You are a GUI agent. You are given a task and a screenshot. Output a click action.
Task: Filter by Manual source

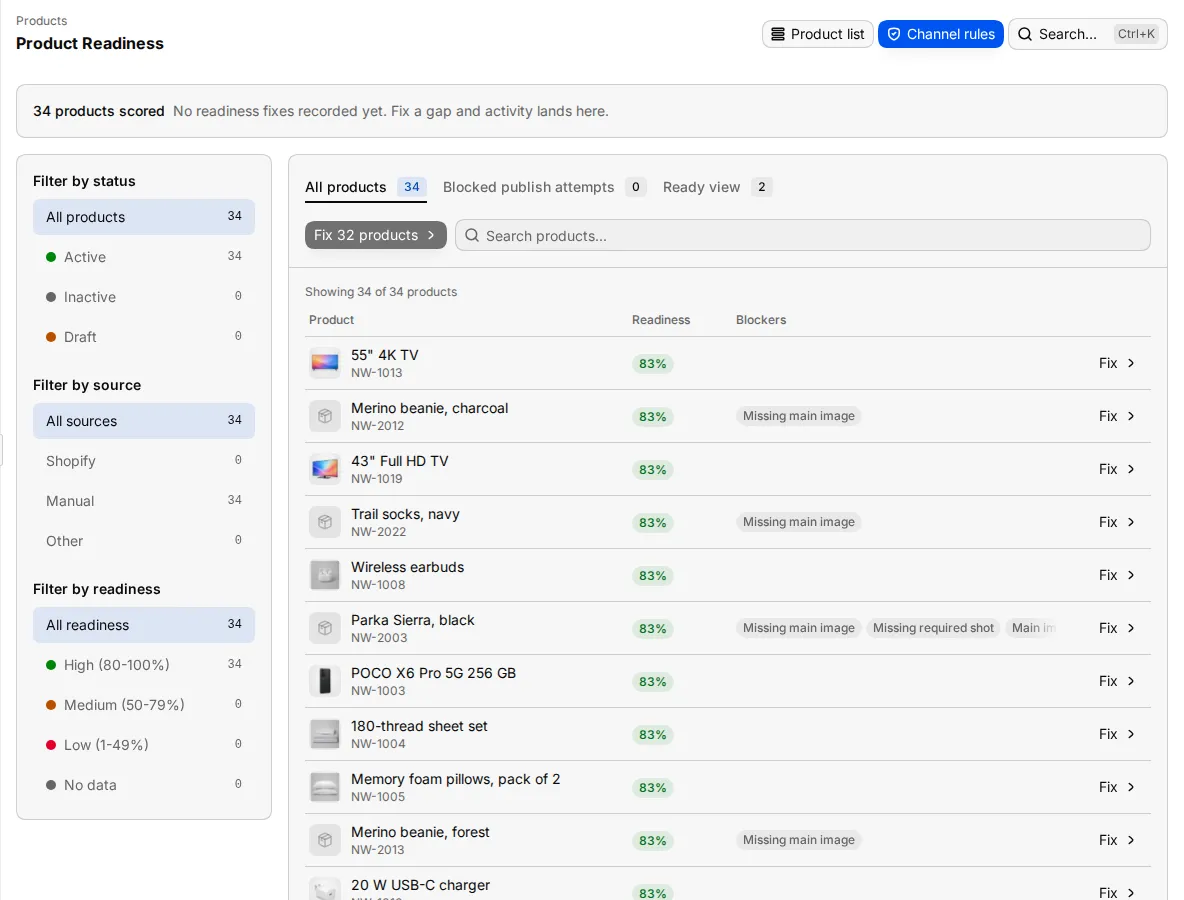(x=143, y=501)
